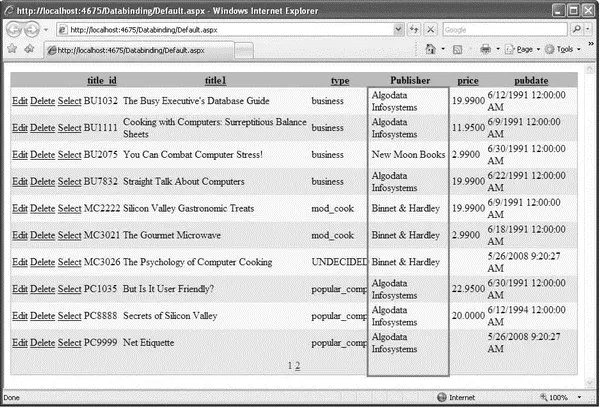Screen dimensions: 600x408
Task: Click title 'The Busy Executive's Database Guide'
Action: 196,101
